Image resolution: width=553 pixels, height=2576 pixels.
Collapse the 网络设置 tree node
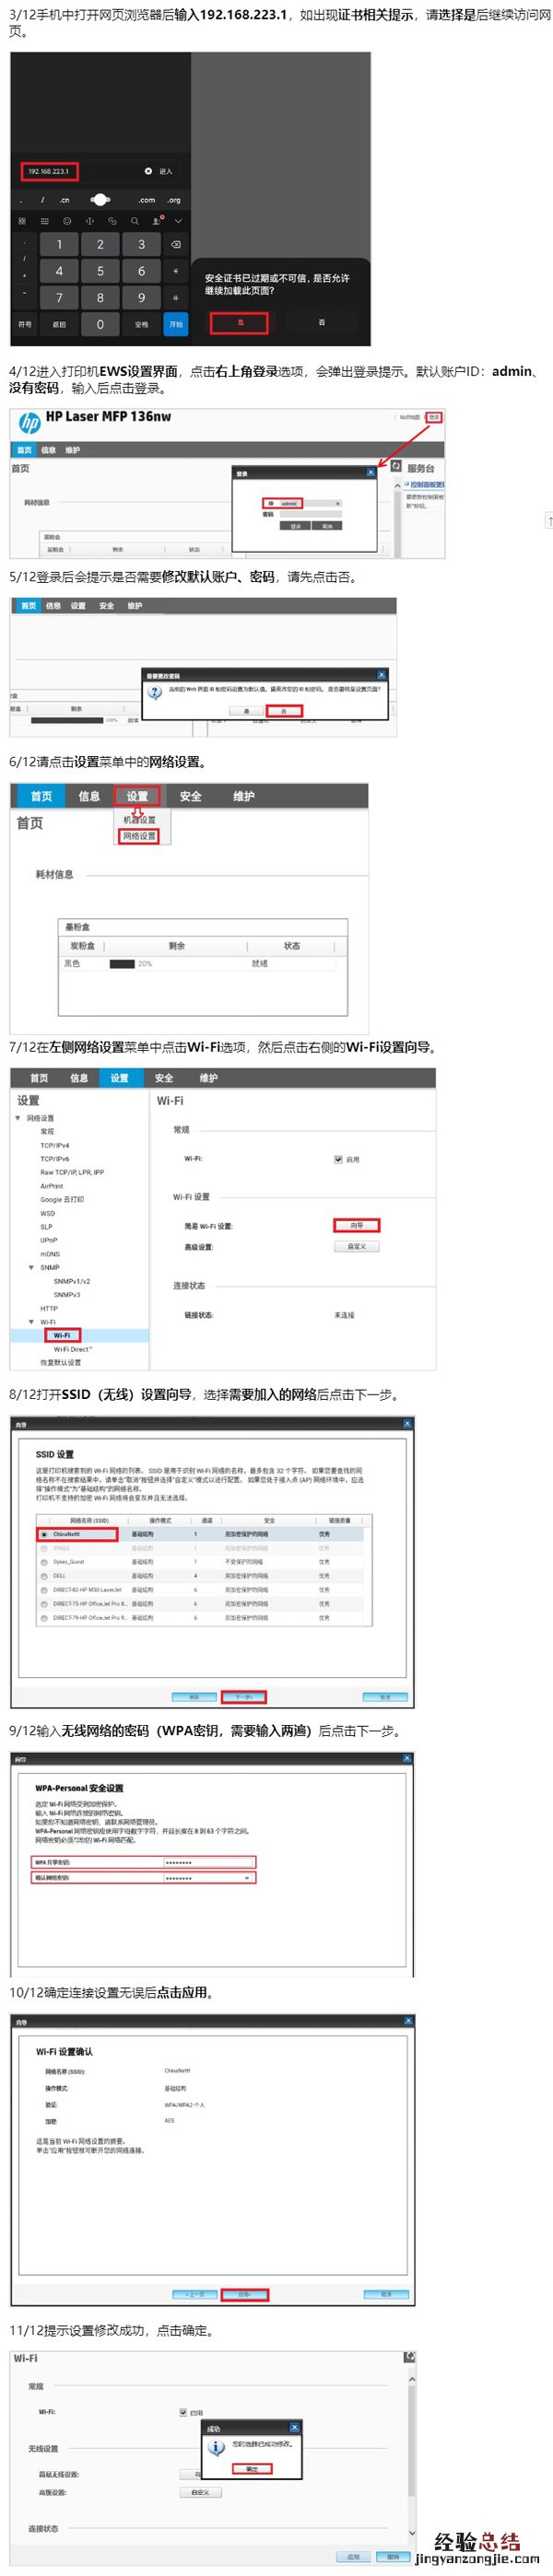(17, 1118)
